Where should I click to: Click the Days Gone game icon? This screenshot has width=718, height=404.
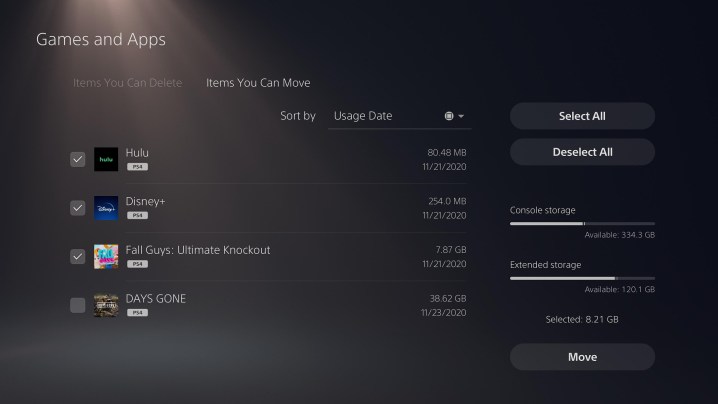click(106, 305)
